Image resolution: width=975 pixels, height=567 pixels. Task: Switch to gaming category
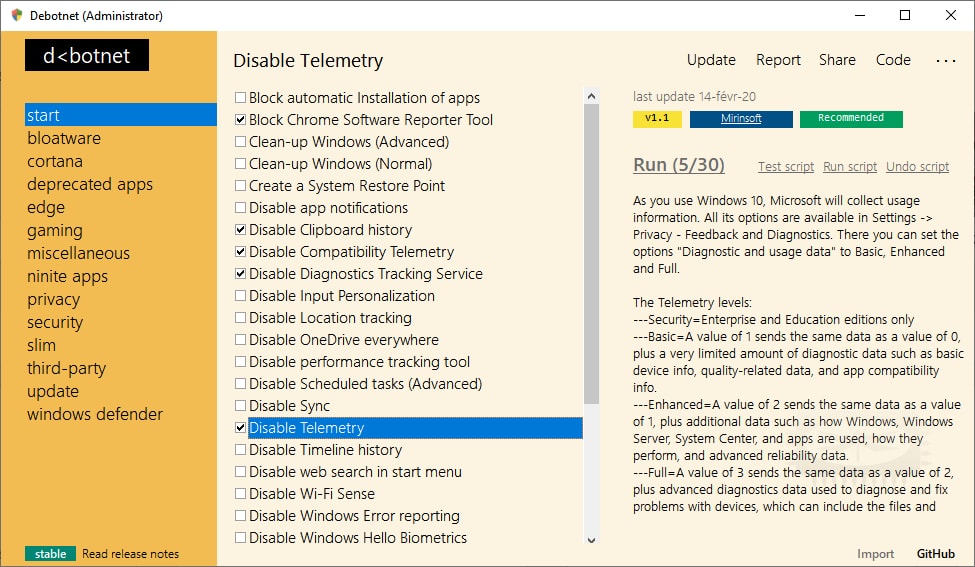pos(55,230)
